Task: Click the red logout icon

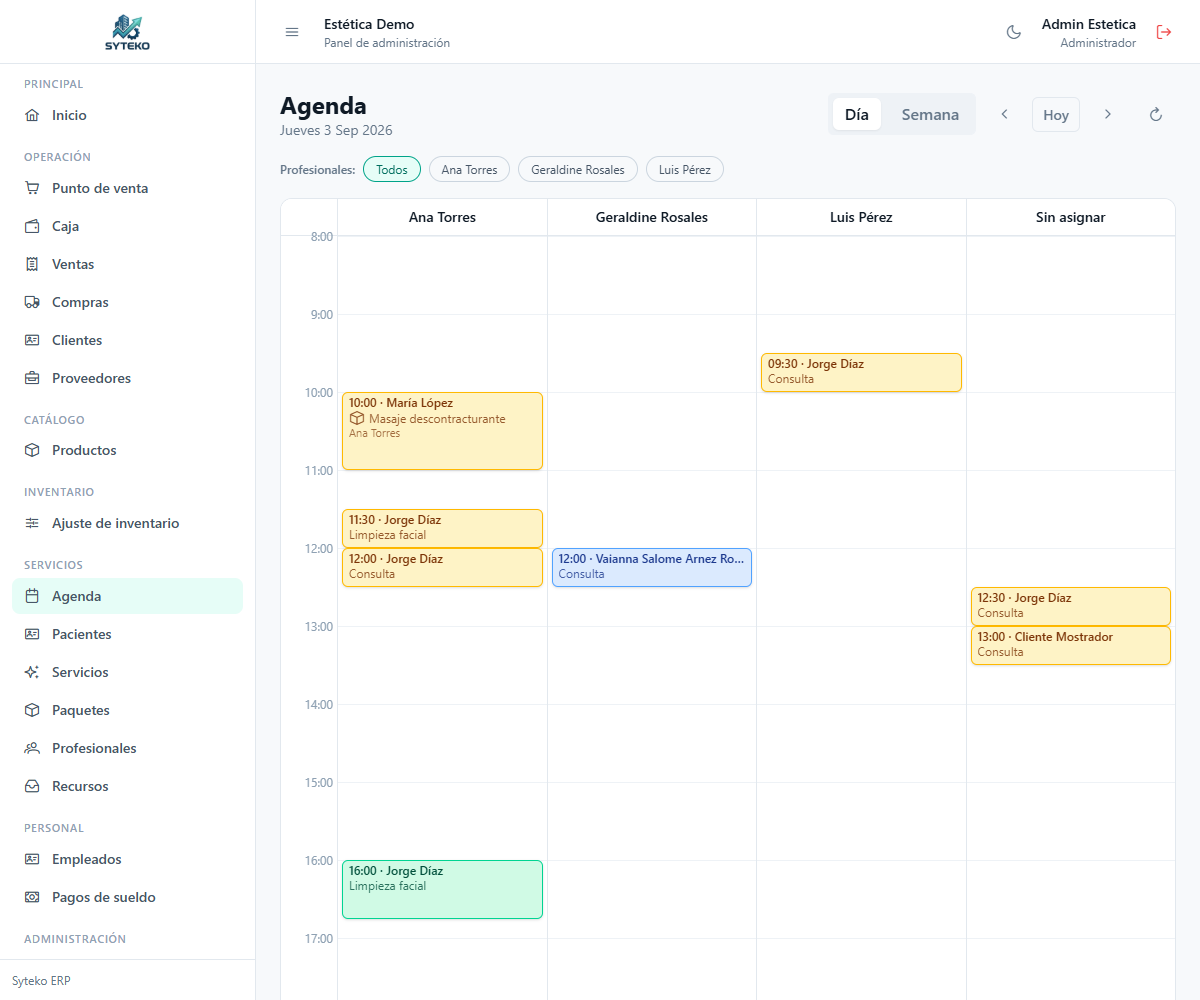Action: (1164, 32)
